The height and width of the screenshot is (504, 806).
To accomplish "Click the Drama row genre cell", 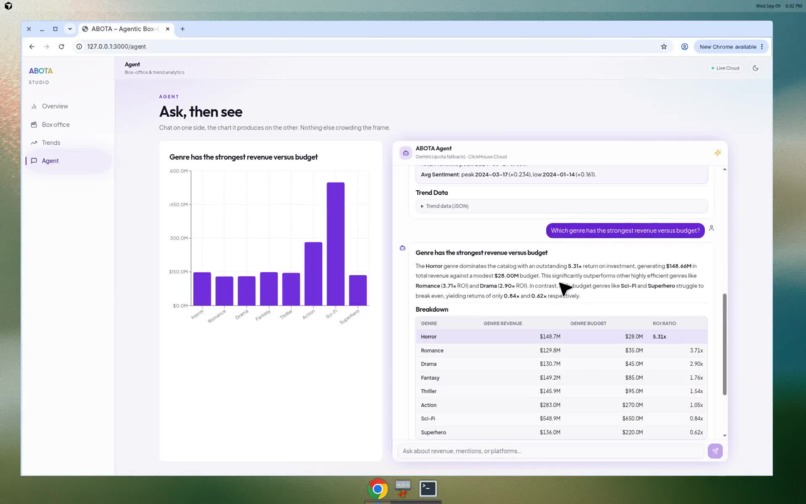I will (429, 364).
